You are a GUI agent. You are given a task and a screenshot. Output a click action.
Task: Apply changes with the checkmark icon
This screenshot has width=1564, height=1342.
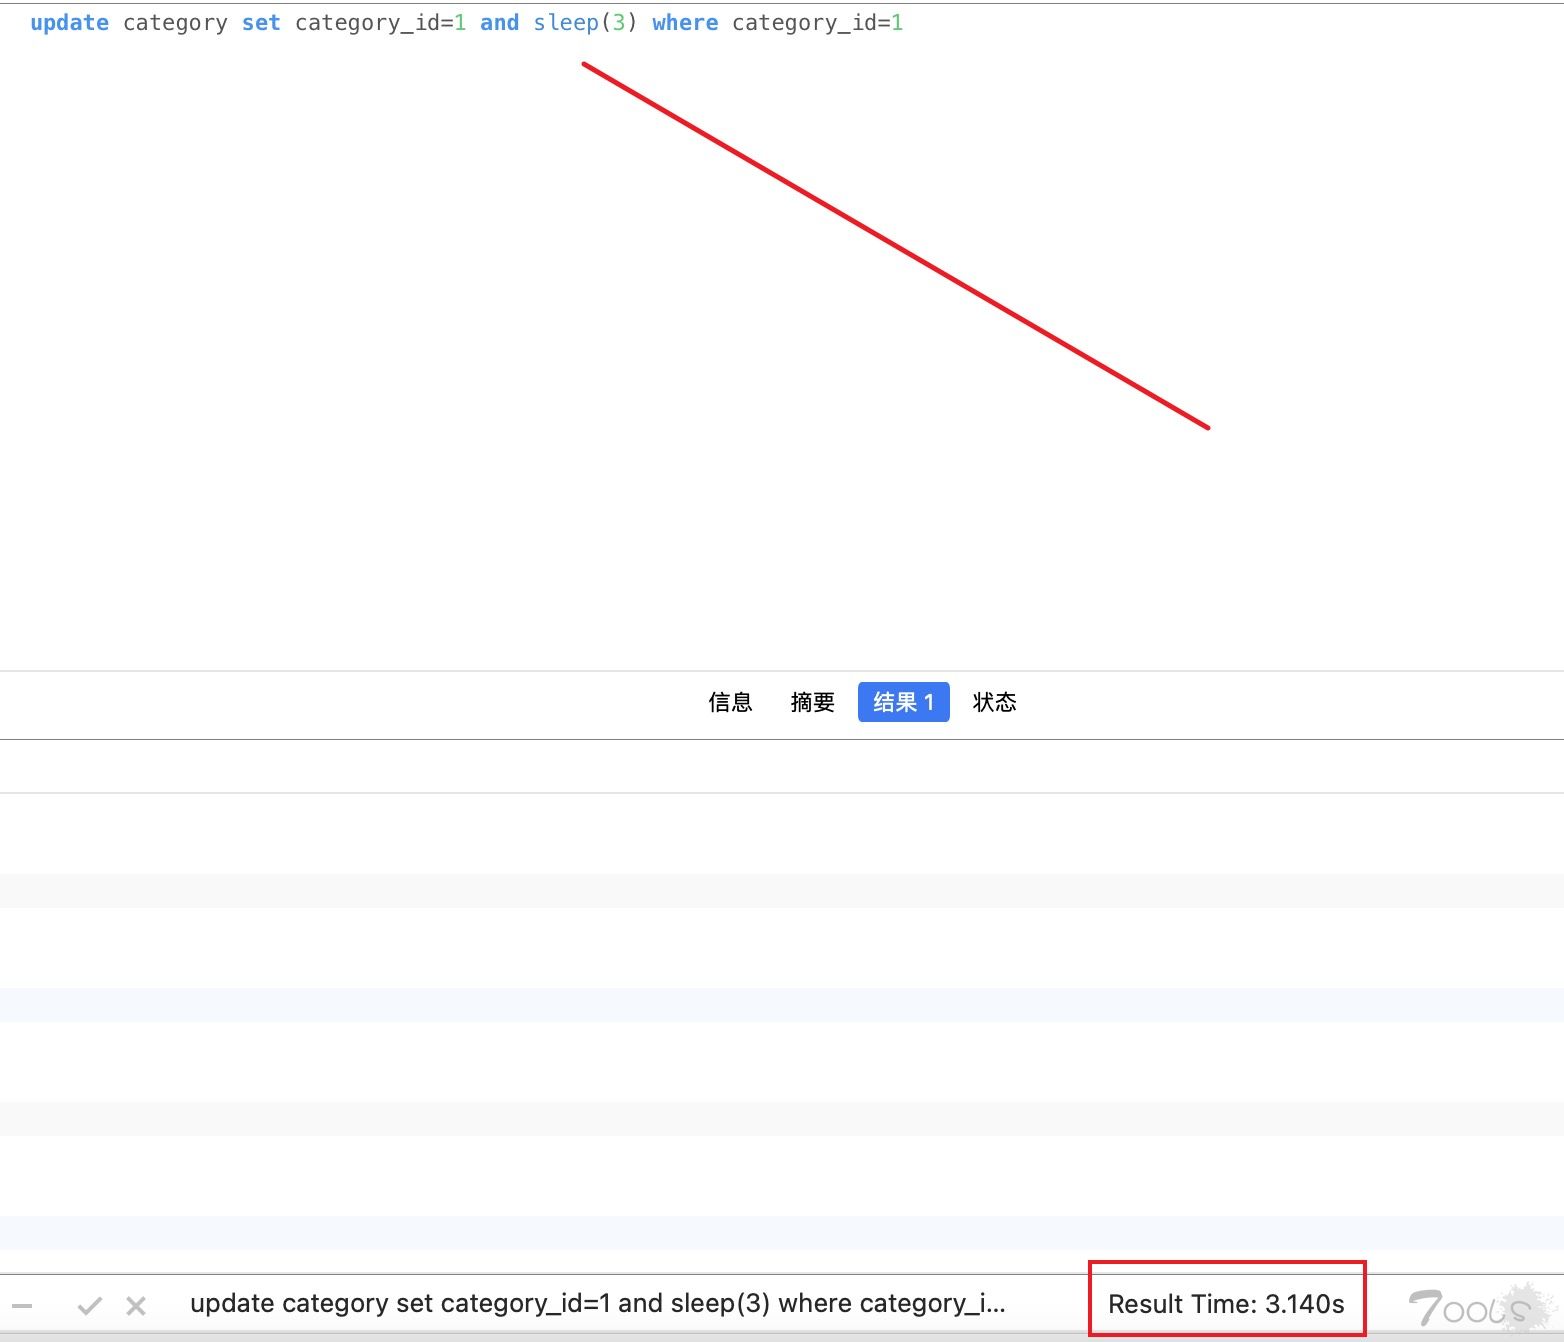(90, 1306)
